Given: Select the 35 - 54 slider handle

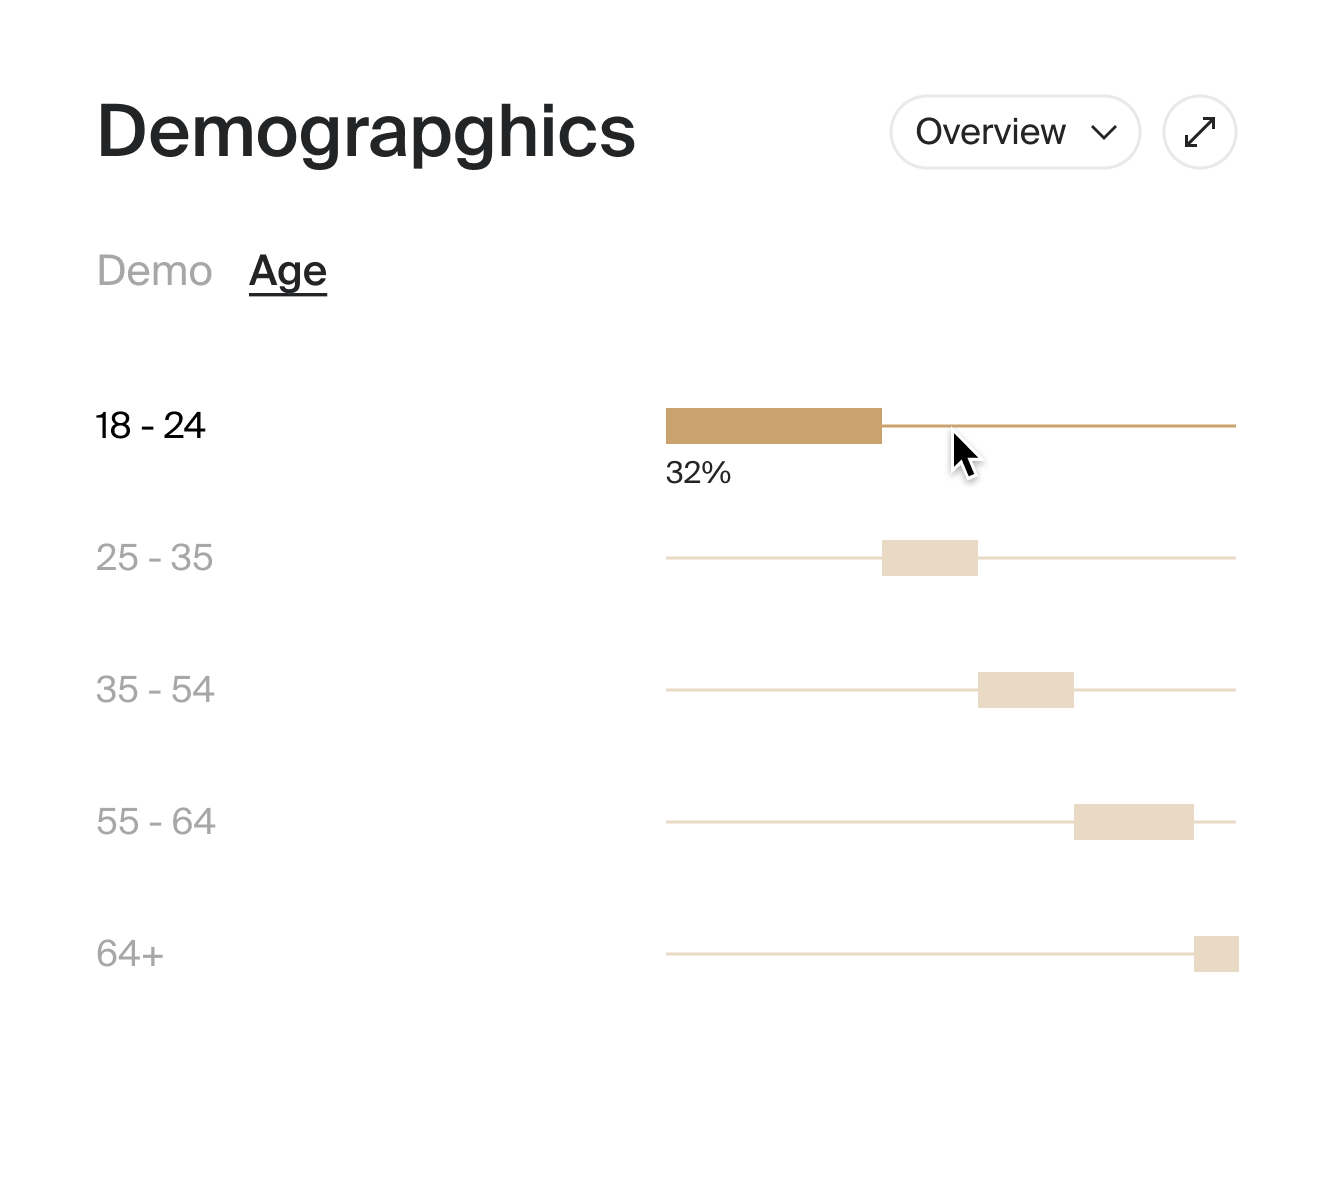Looking at the screenshot, I should [x=1025, y=689].
